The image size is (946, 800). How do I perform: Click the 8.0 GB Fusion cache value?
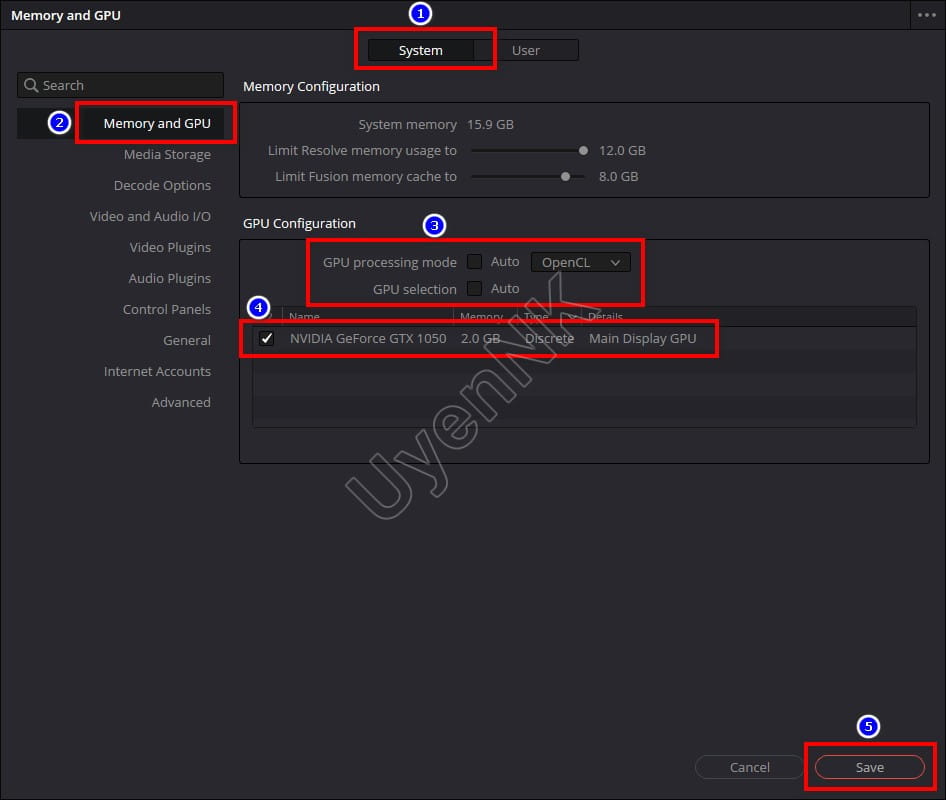point(618,177)
